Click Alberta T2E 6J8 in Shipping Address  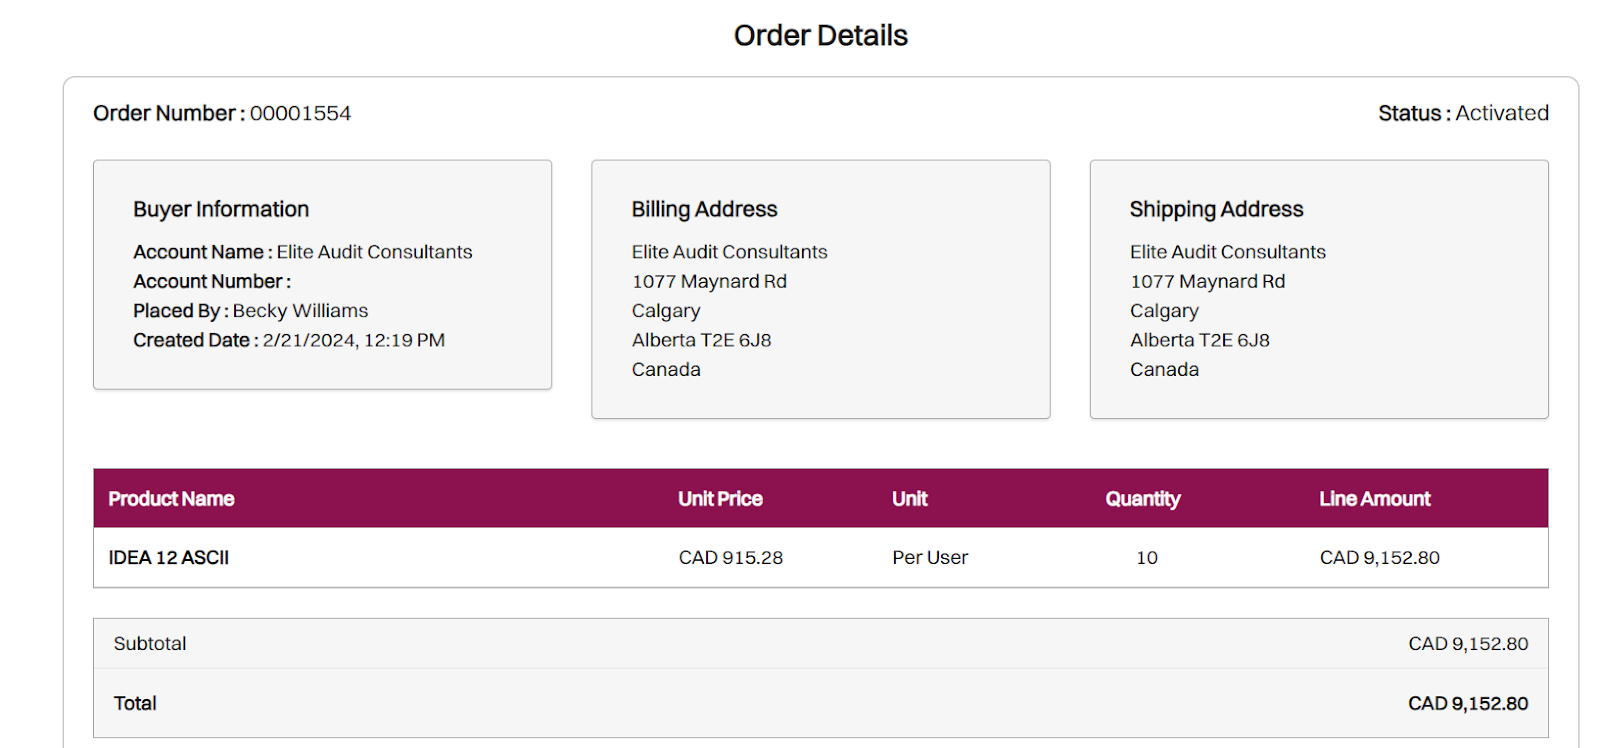click(x=1199, y=340)
